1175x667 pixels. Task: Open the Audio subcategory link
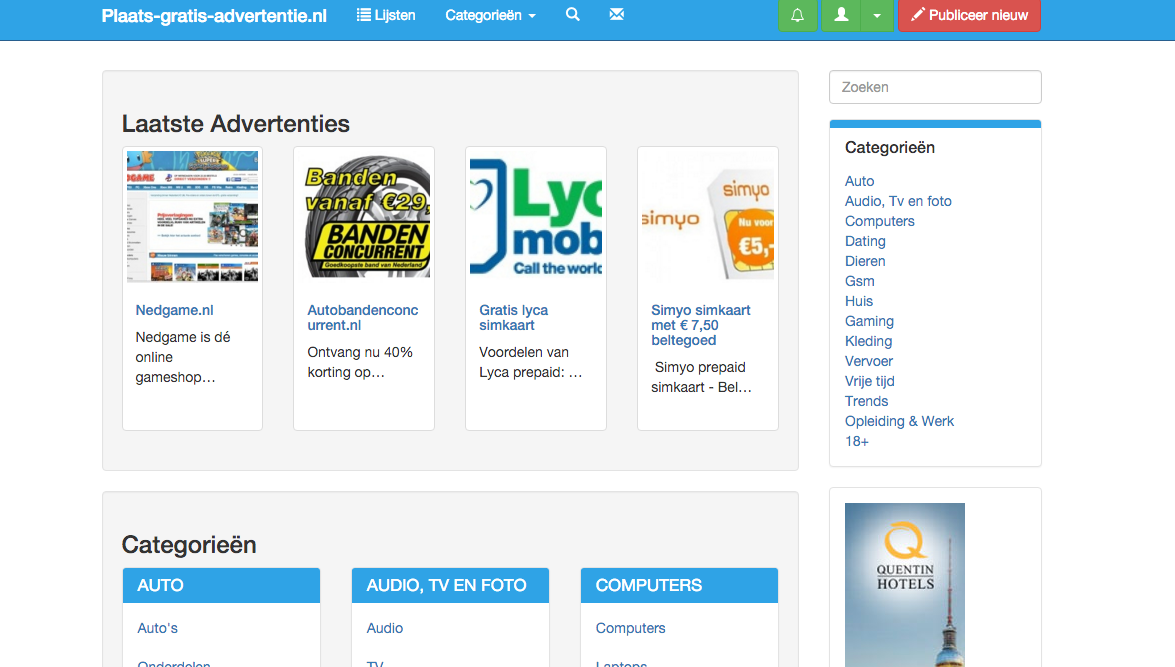point(384,628)
